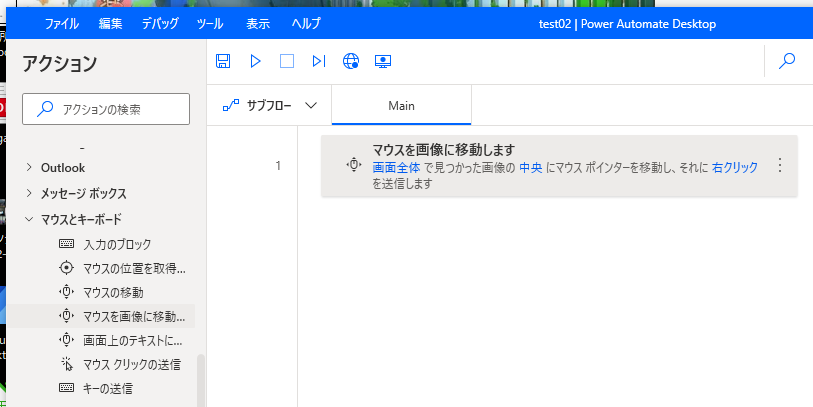
Task: Click the mouse icon beside マウスを画像に移動 in list
Action: coord(66,315)
